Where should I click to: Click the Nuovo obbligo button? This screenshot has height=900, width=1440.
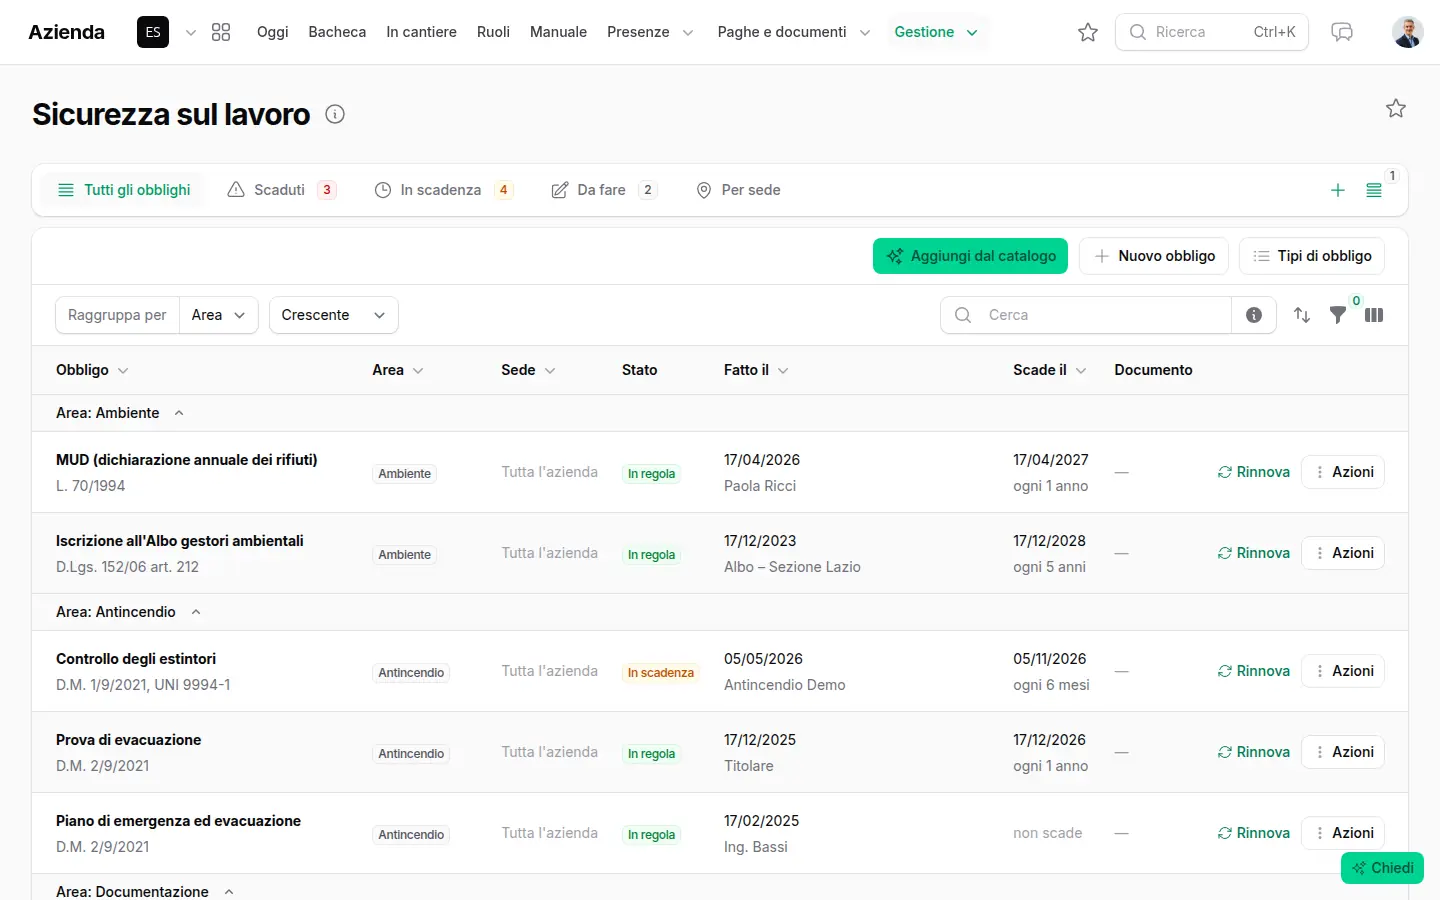click(1155, 256)
